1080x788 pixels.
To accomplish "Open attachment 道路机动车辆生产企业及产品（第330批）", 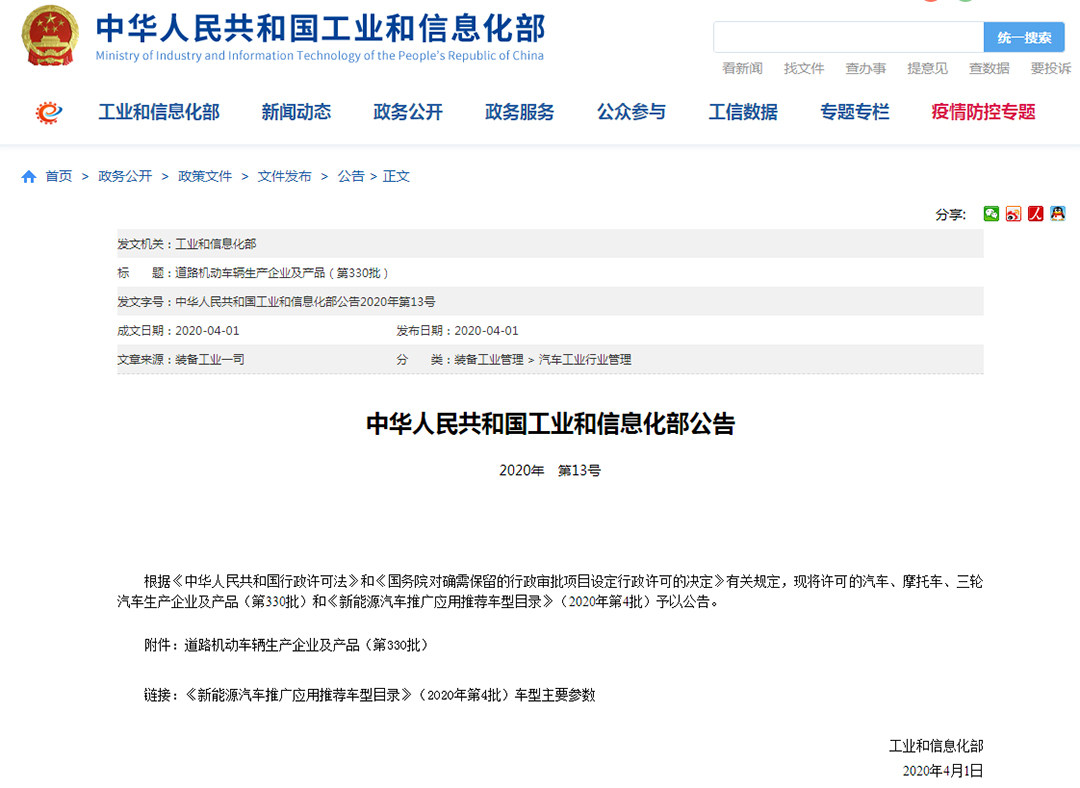I will click(x=306, y=645).
